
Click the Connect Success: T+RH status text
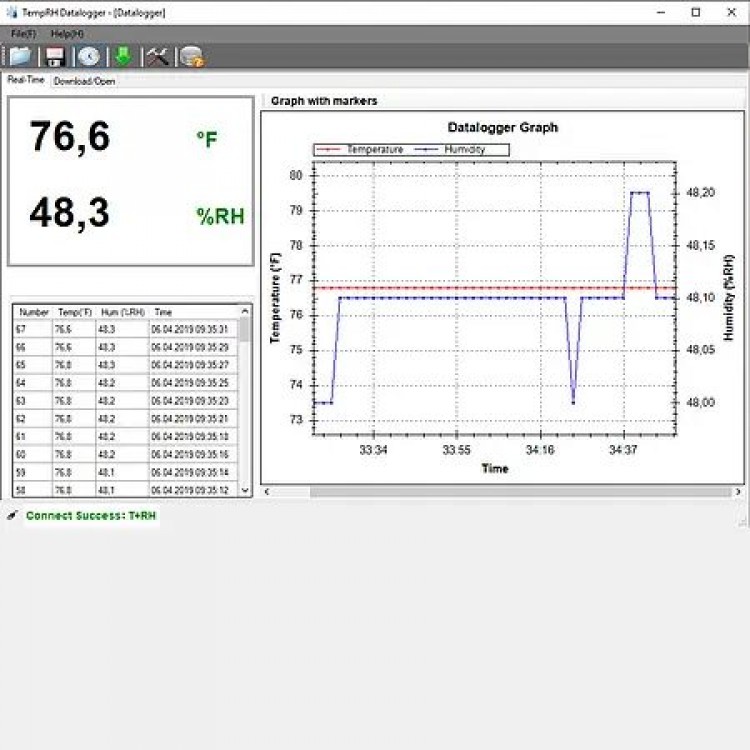[91, 516]
